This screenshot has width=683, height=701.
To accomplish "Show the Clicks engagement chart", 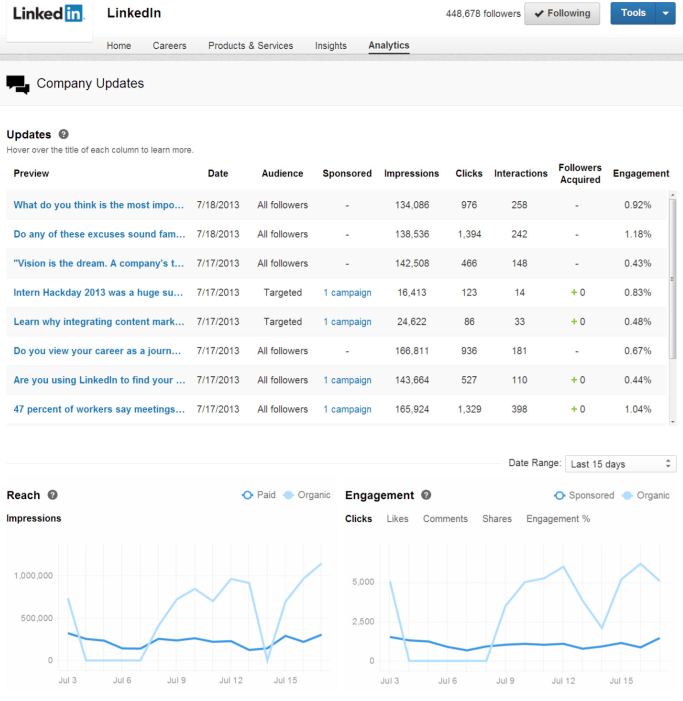I will click(x=358, y=519).
